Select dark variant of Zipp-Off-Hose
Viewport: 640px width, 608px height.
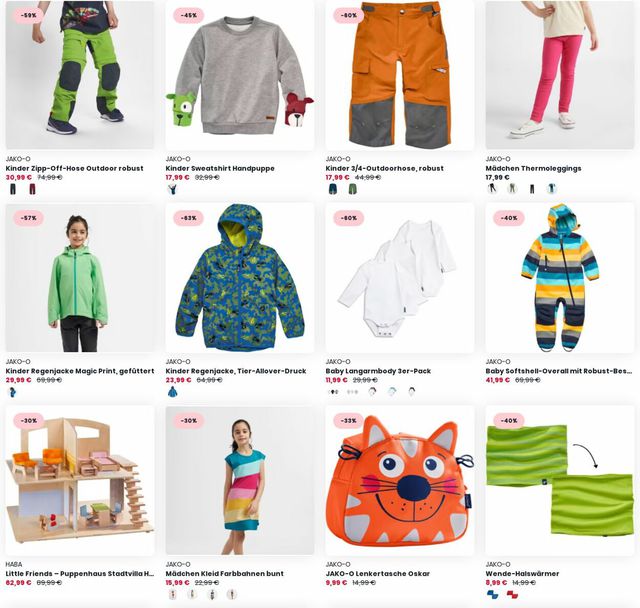point(13,189)
